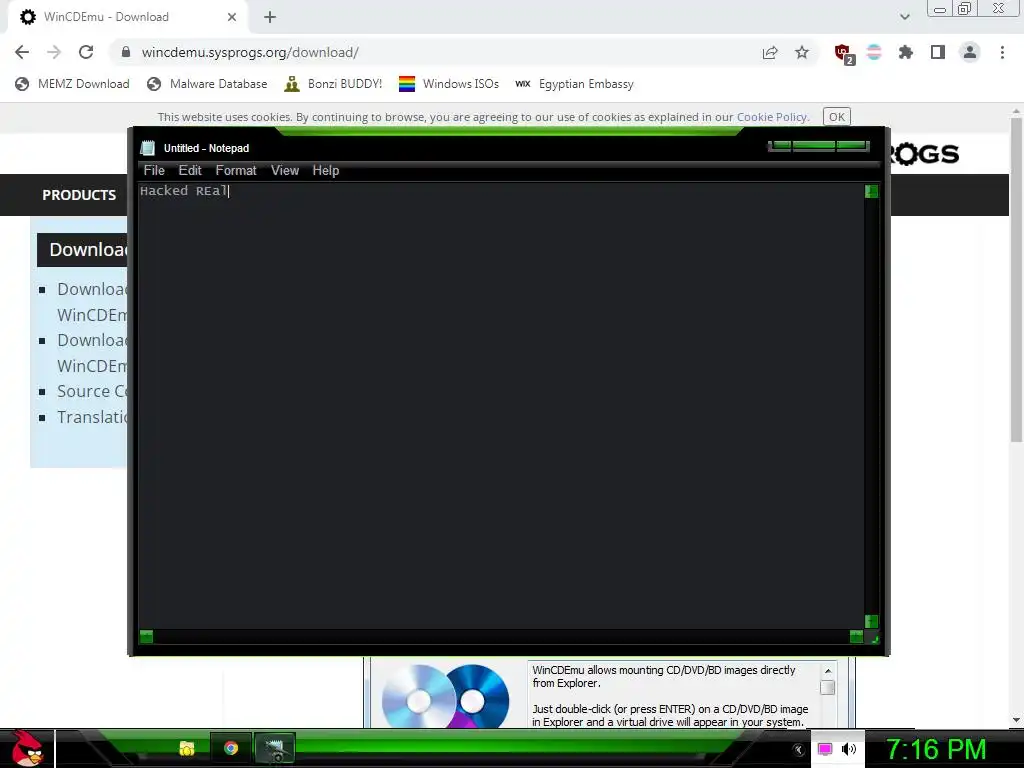
Task: Open the Chrome profile avatar
Action: 970,52
